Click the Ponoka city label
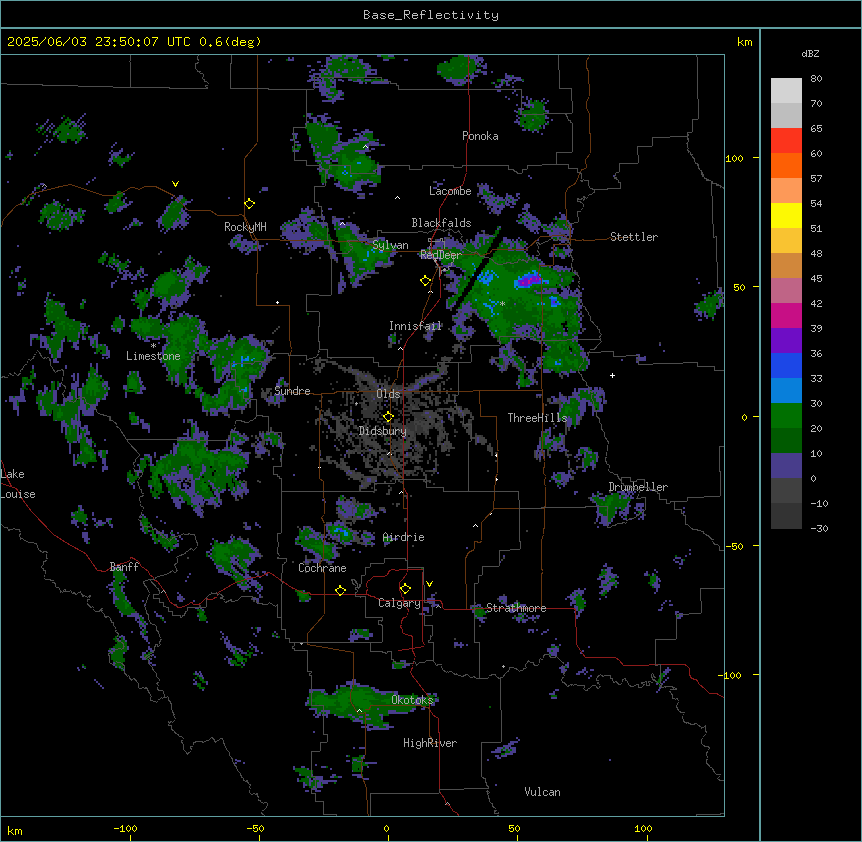This screenshot has width=862, height=842. [480, 136]
